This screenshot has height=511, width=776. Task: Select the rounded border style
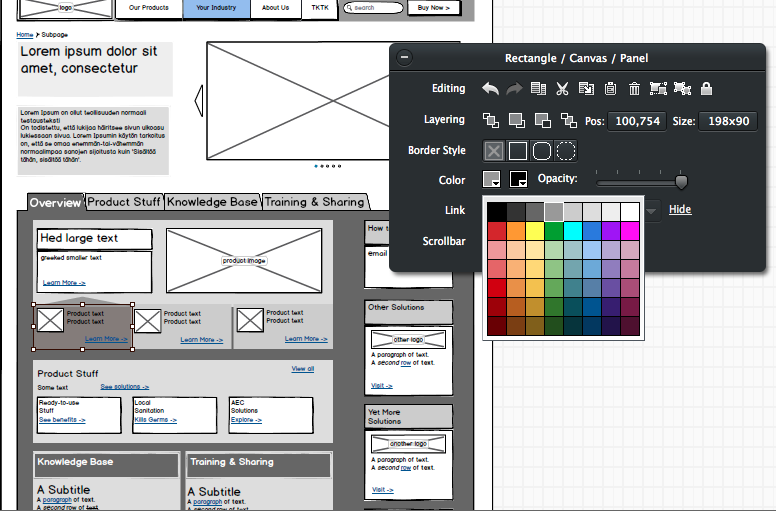pyautogui.click(x=541, y=151)
